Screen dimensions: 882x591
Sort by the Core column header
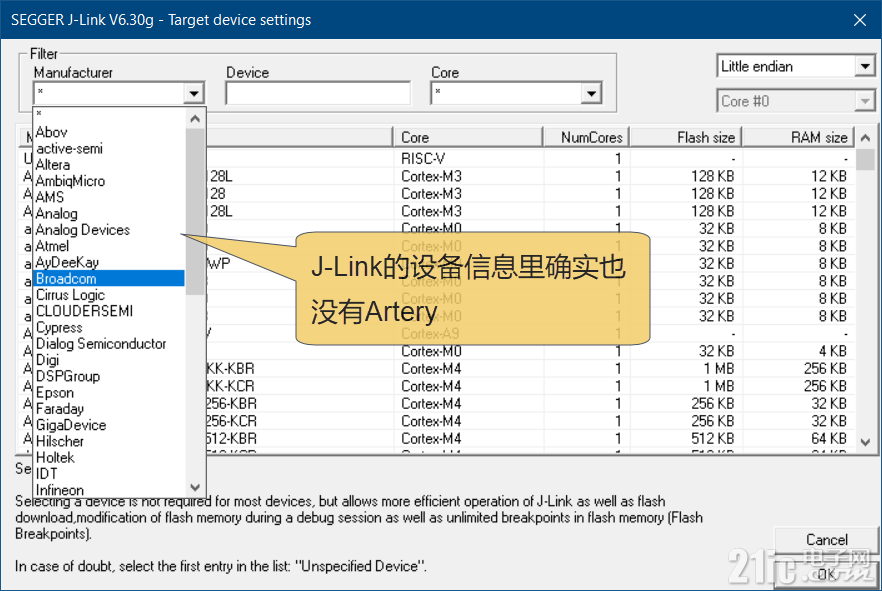pos(467,138)
